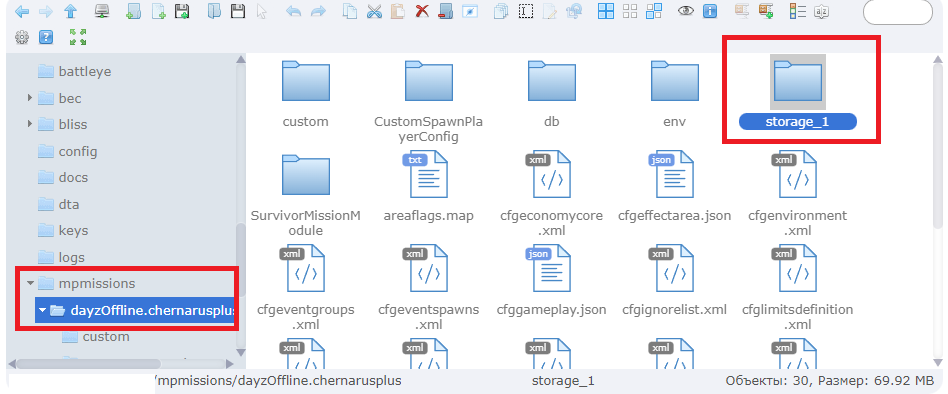The height and width of the screenshot is (394, 948).
Task: Click the tree panel scroll-up arrow
Action: click(241, 59)
